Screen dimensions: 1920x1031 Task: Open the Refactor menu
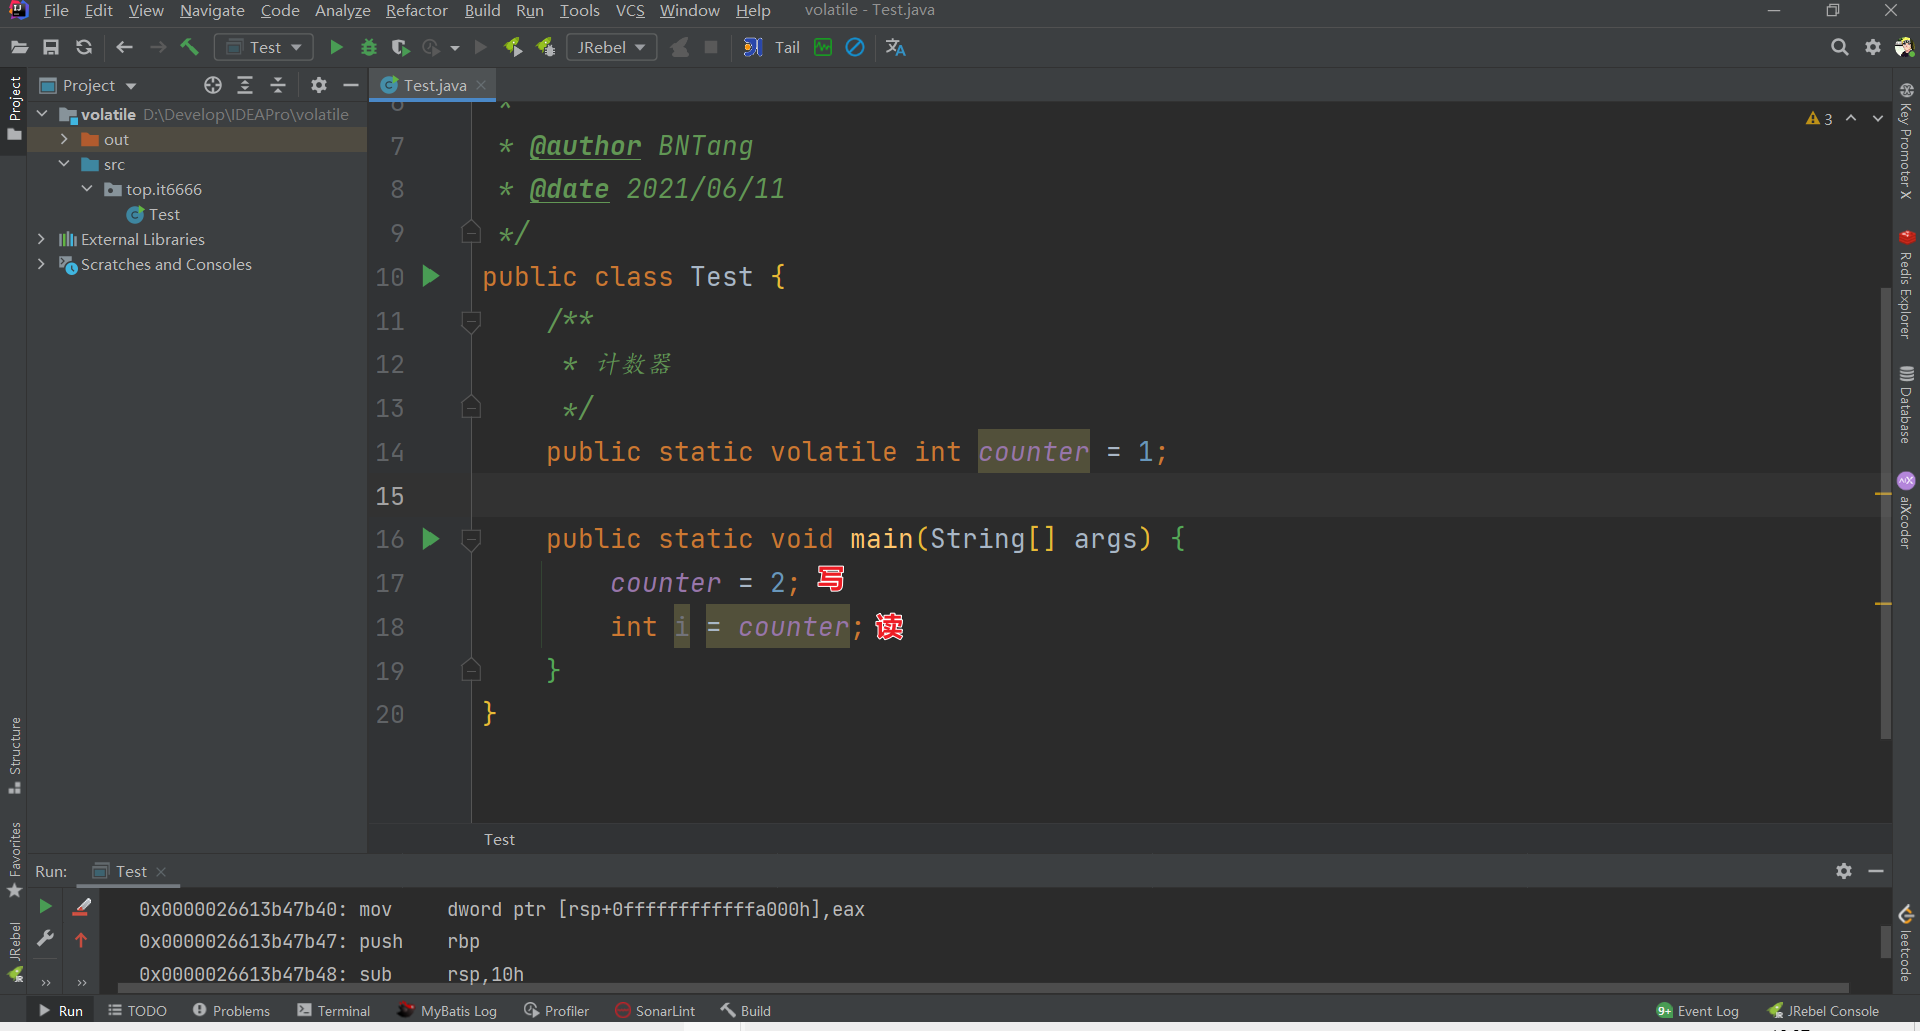pos(416,10)
